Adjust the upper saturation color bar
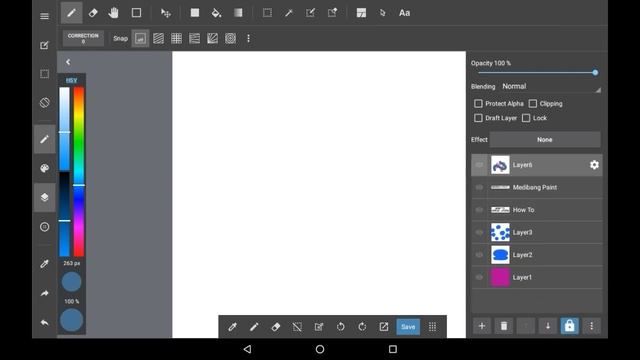640x360 pixels. tap(64, 129)
